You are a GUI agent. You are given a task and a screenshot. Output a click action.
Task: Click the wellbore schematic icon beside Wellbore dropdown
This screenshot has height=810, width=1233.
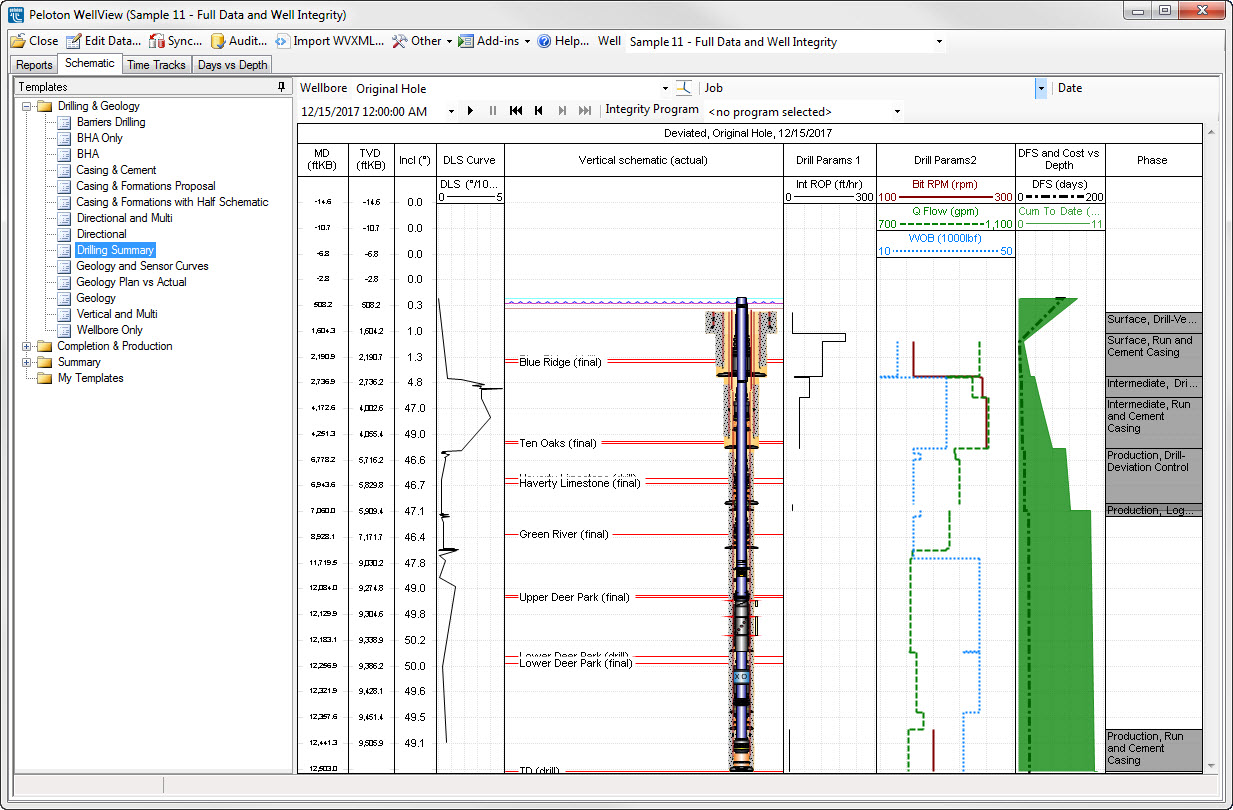(x=684, y=88)
